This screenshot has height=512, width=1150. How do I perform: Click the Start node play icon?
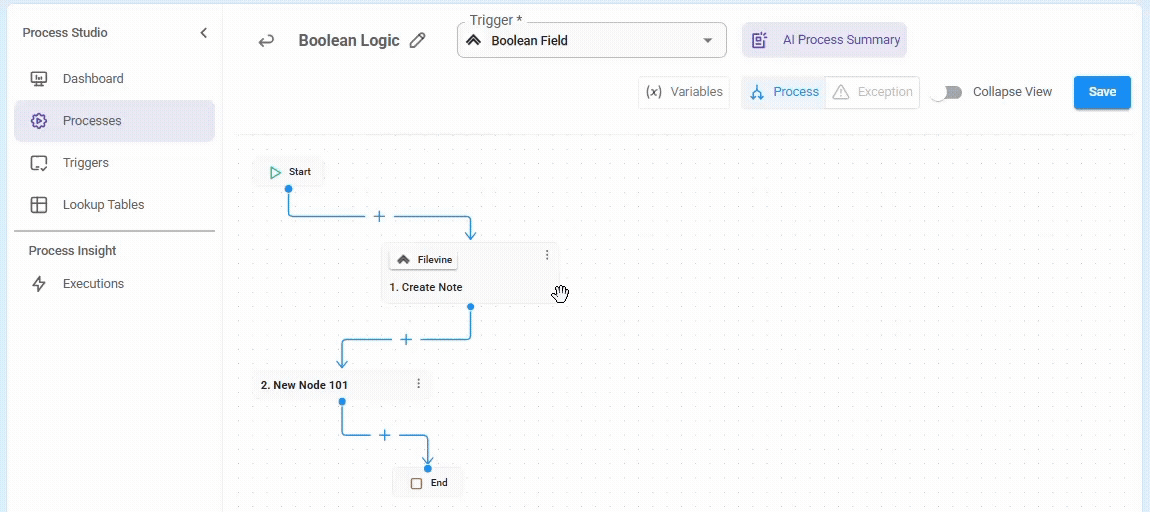coord(275,172)
